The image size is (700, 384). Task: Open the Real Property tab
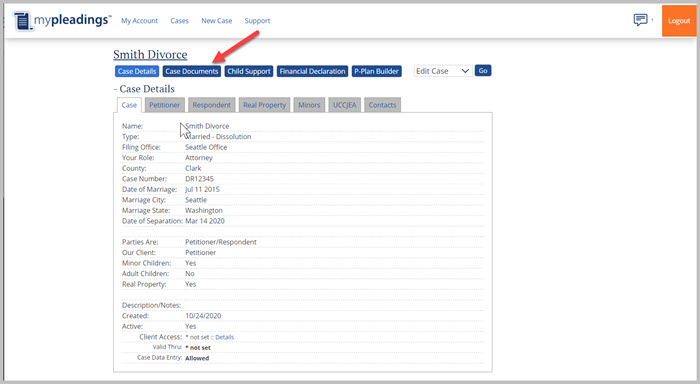point(264,105)
